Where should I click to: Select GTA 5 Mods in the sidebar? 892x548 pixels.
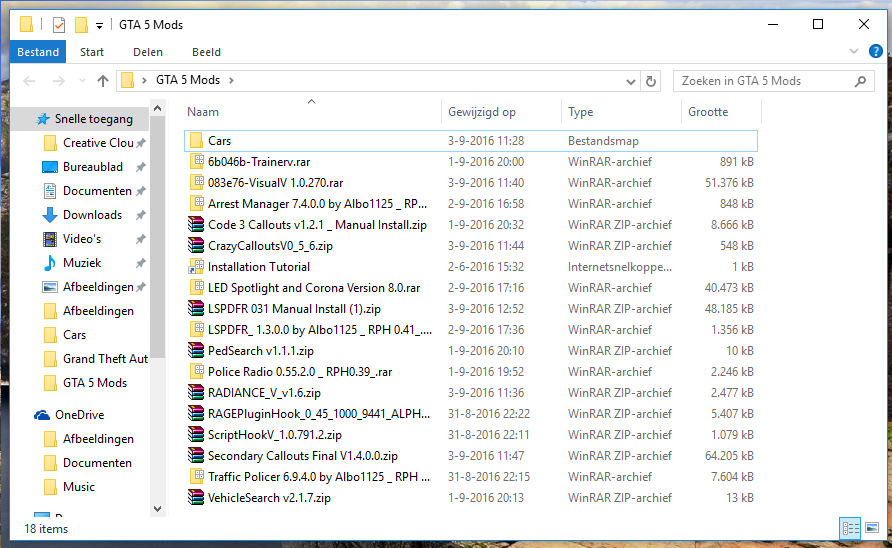95,383
